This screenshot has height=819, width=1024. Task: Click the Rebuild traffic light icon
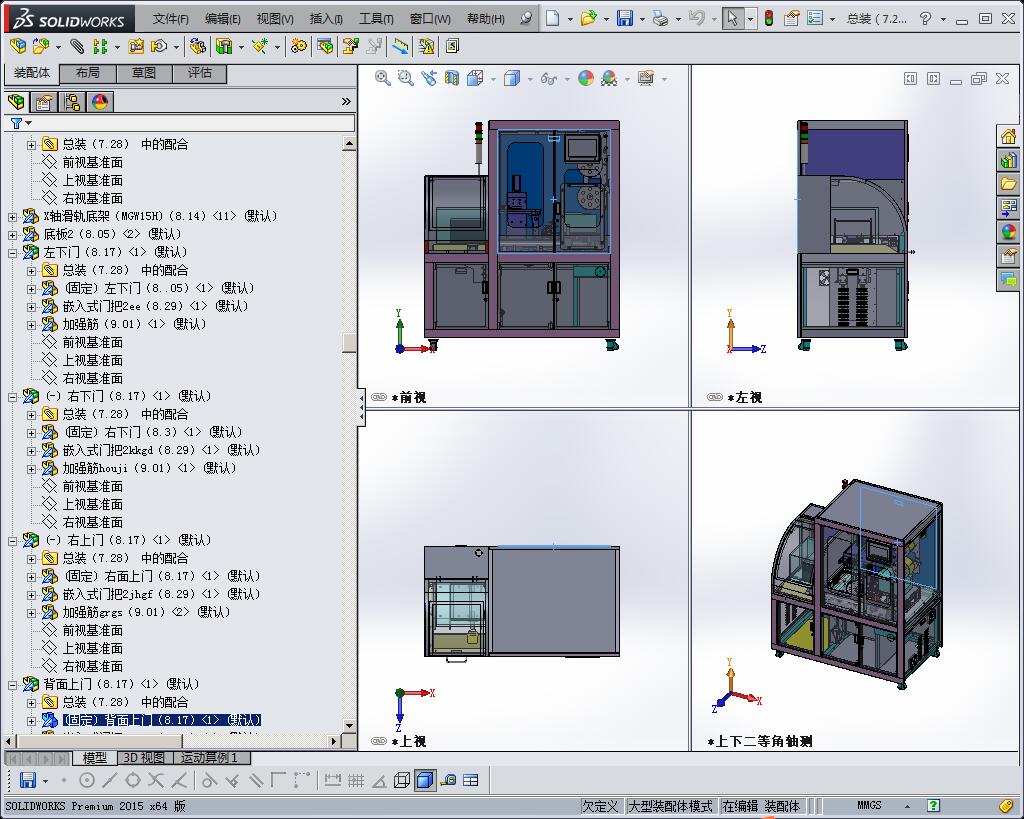[769, 18]
